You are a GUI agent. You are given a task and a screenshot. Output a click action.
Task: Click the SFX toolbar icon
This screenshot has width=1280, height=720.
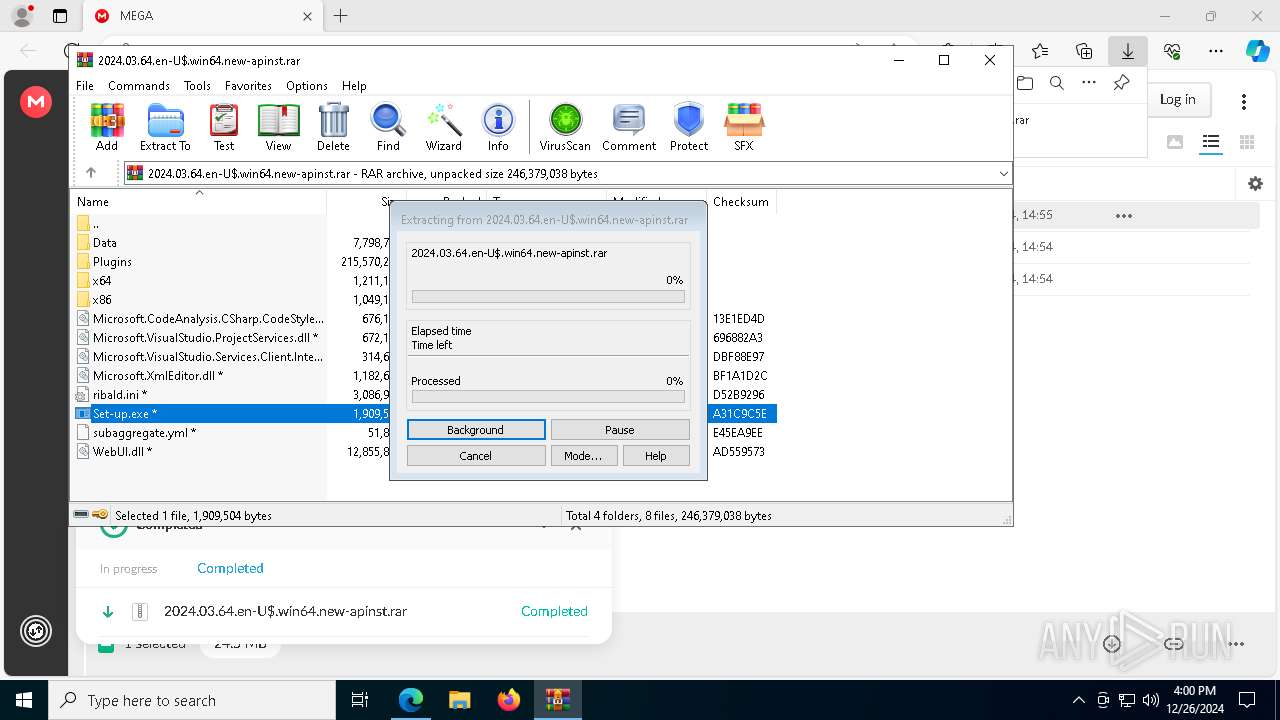[743, 127]
